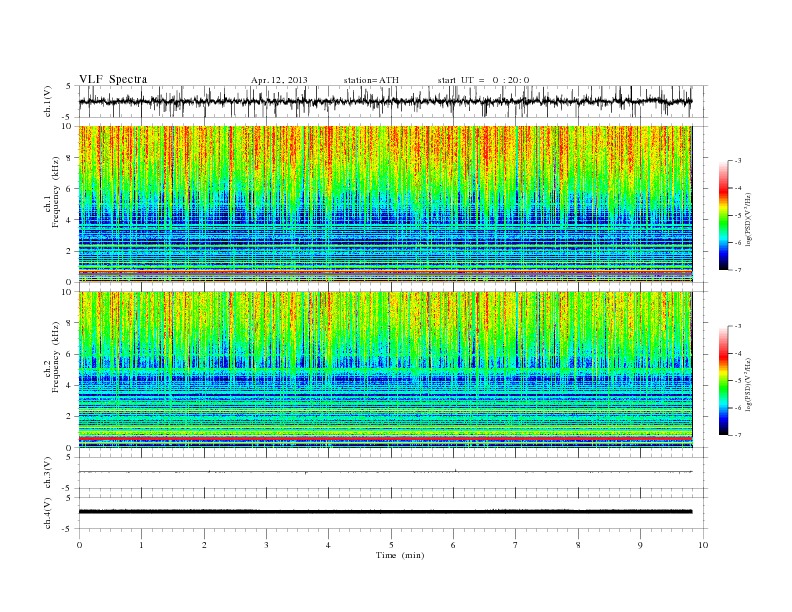Click the ch.1 PSD color bar
The height and width of the screenshot is (612, 792).
point(723,215)
